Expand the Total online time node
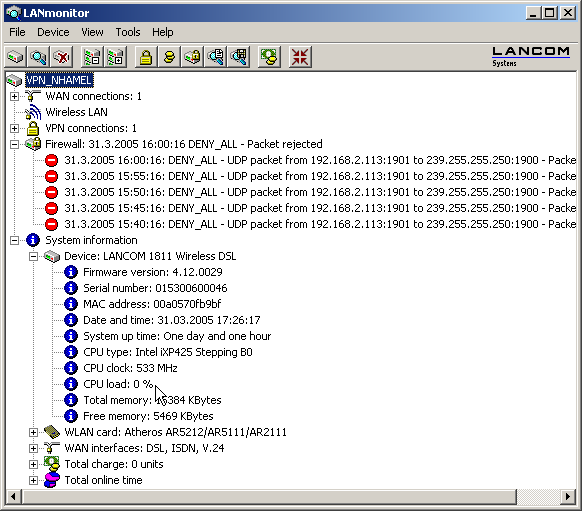Viewport: 582px width, 511px height. click(x=33, y=480)
